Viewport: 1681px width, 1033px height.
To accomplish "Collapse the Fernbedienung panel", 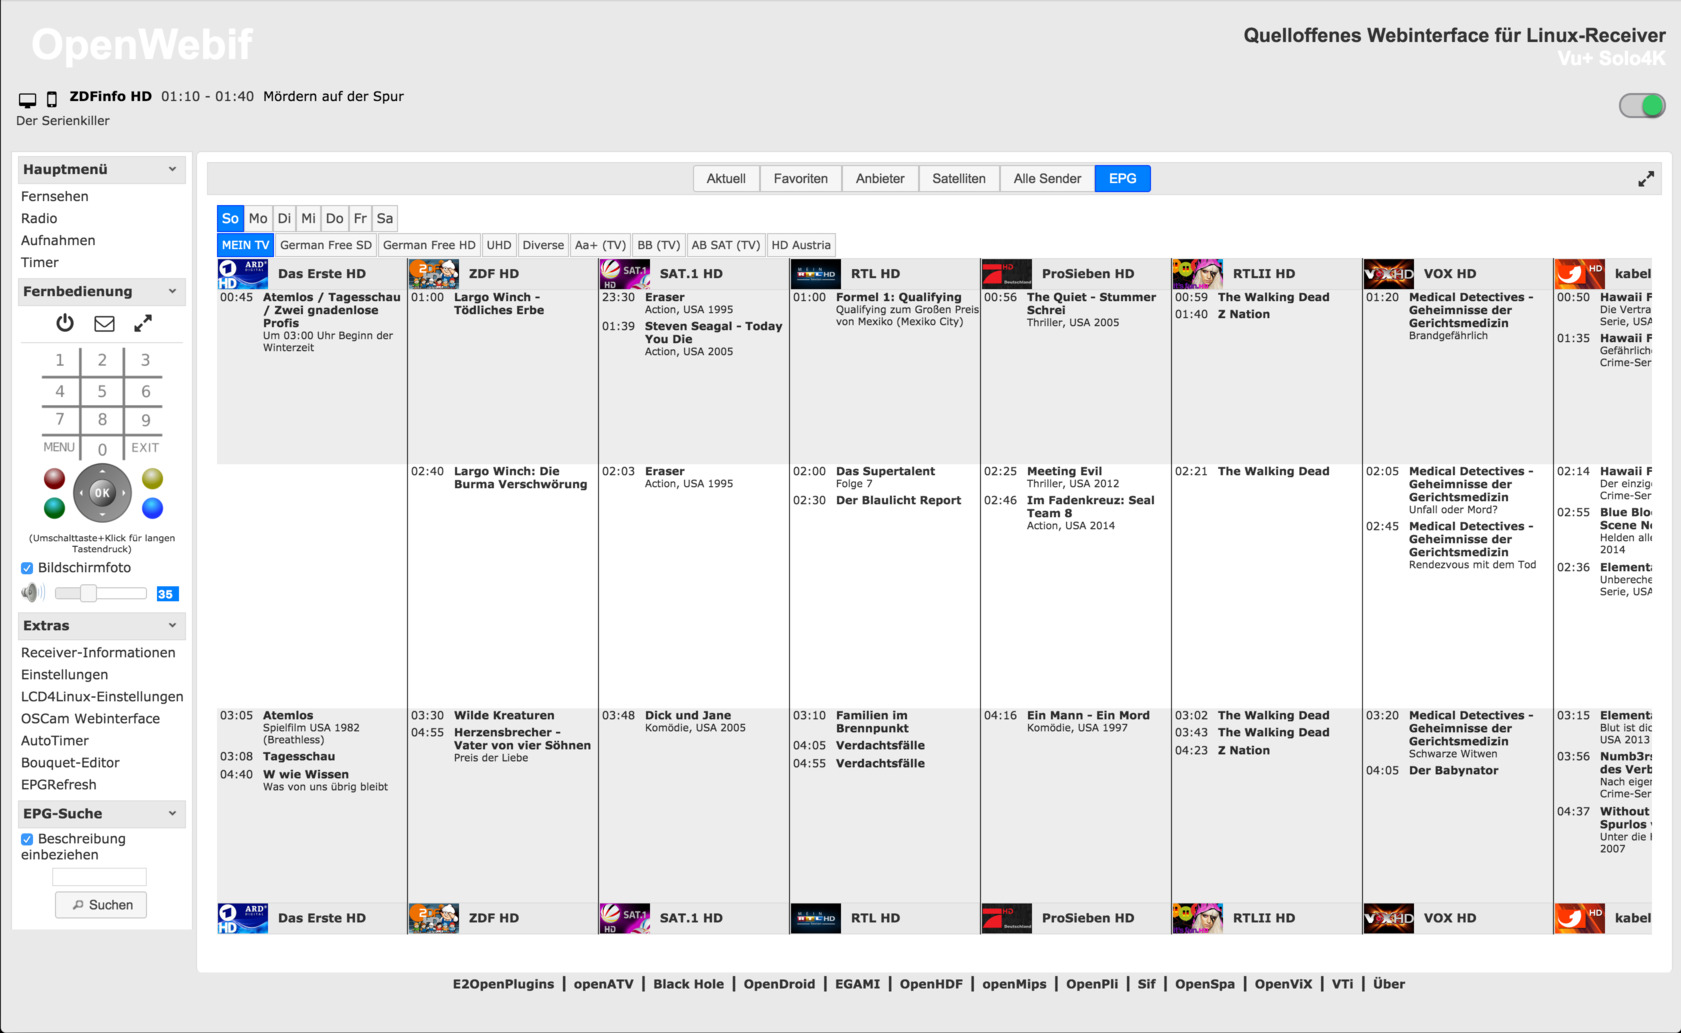I will pos(172,292).
